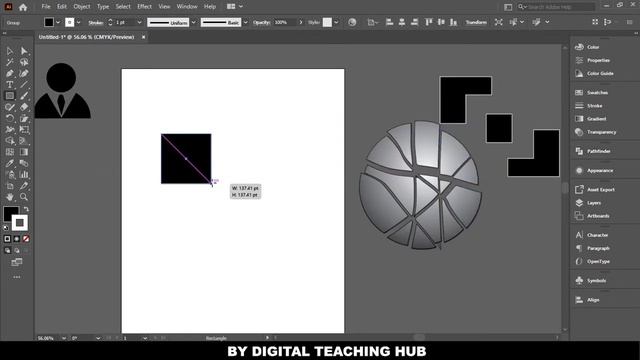The image size is (640, 360).
Task: Open Uniform width profile dropdown
Action: [193, 23]
